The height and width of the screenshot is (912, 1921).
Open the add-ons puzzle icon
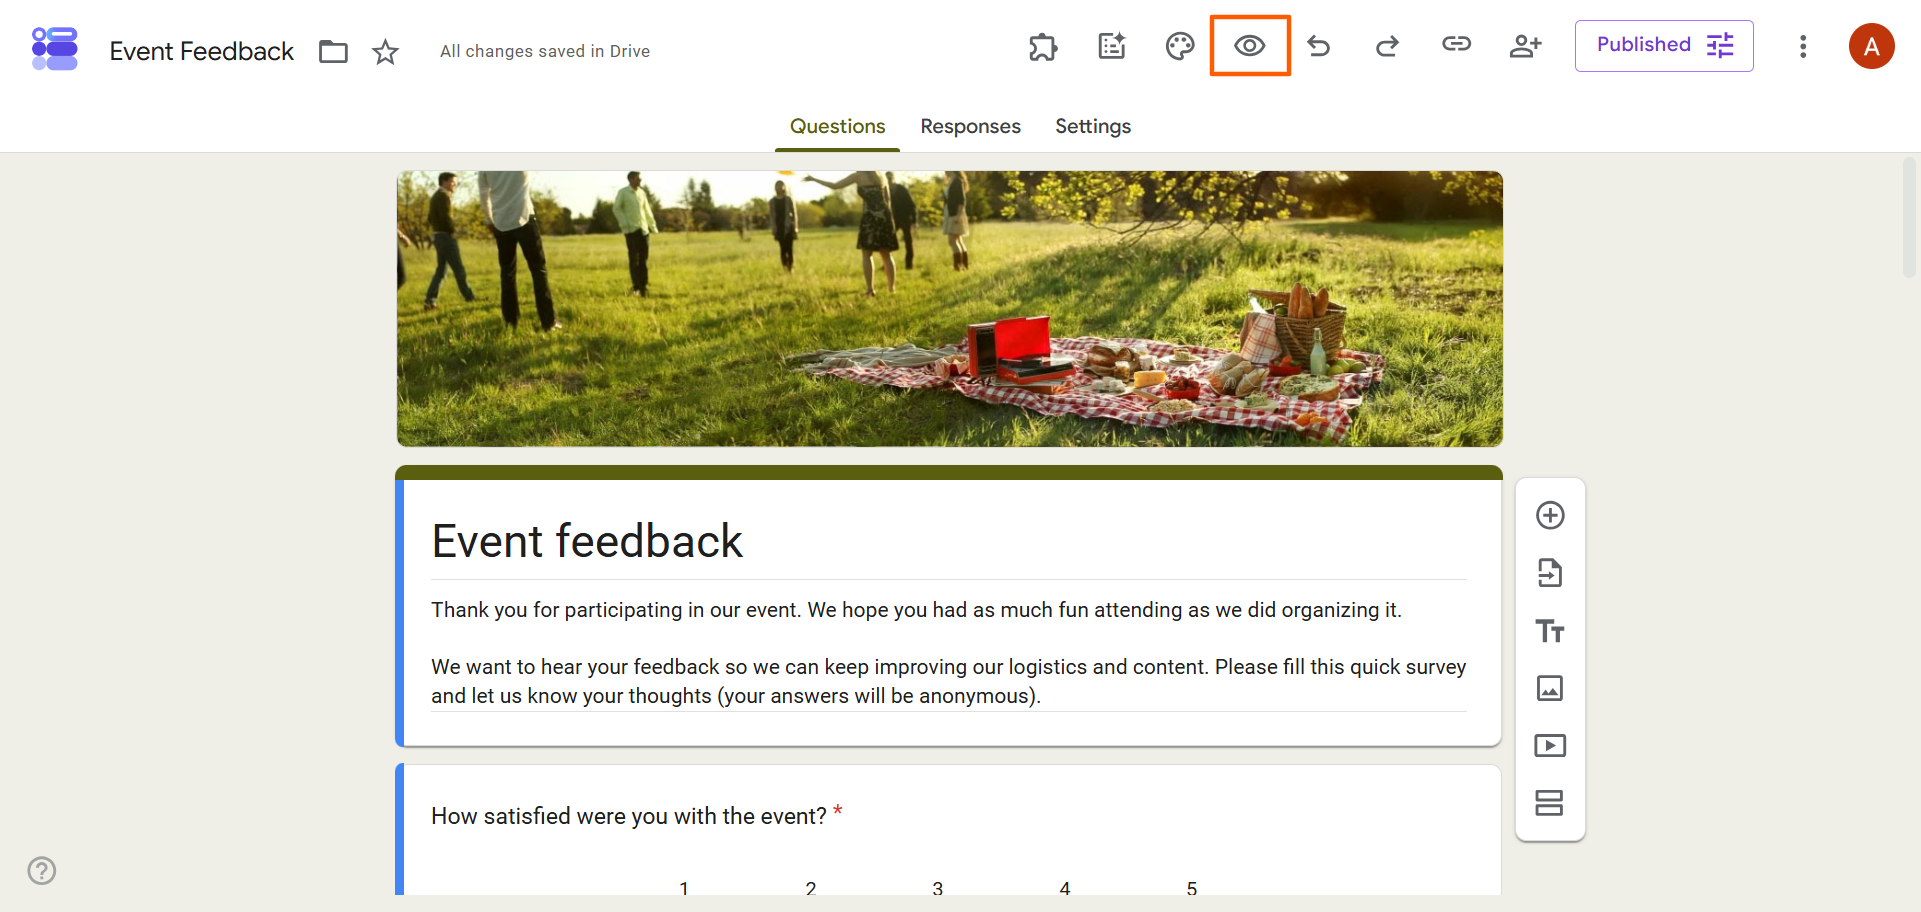pyautogui.click(x=1043, y=46)
